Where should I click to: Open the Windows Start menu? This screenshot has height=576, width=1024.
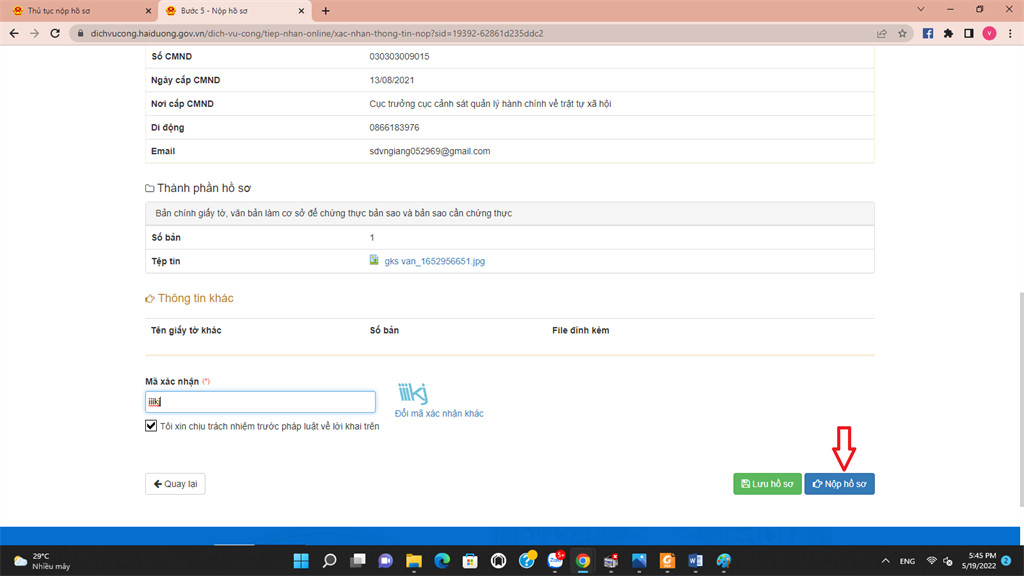[301, 561]
